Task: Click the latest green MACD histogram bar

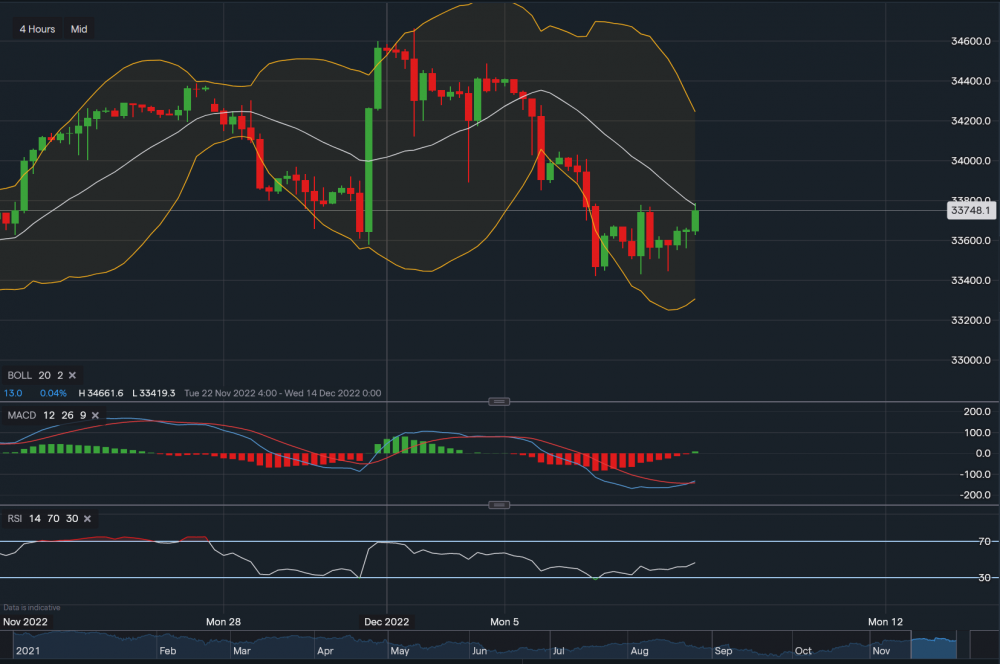Action: pos(695,452)
